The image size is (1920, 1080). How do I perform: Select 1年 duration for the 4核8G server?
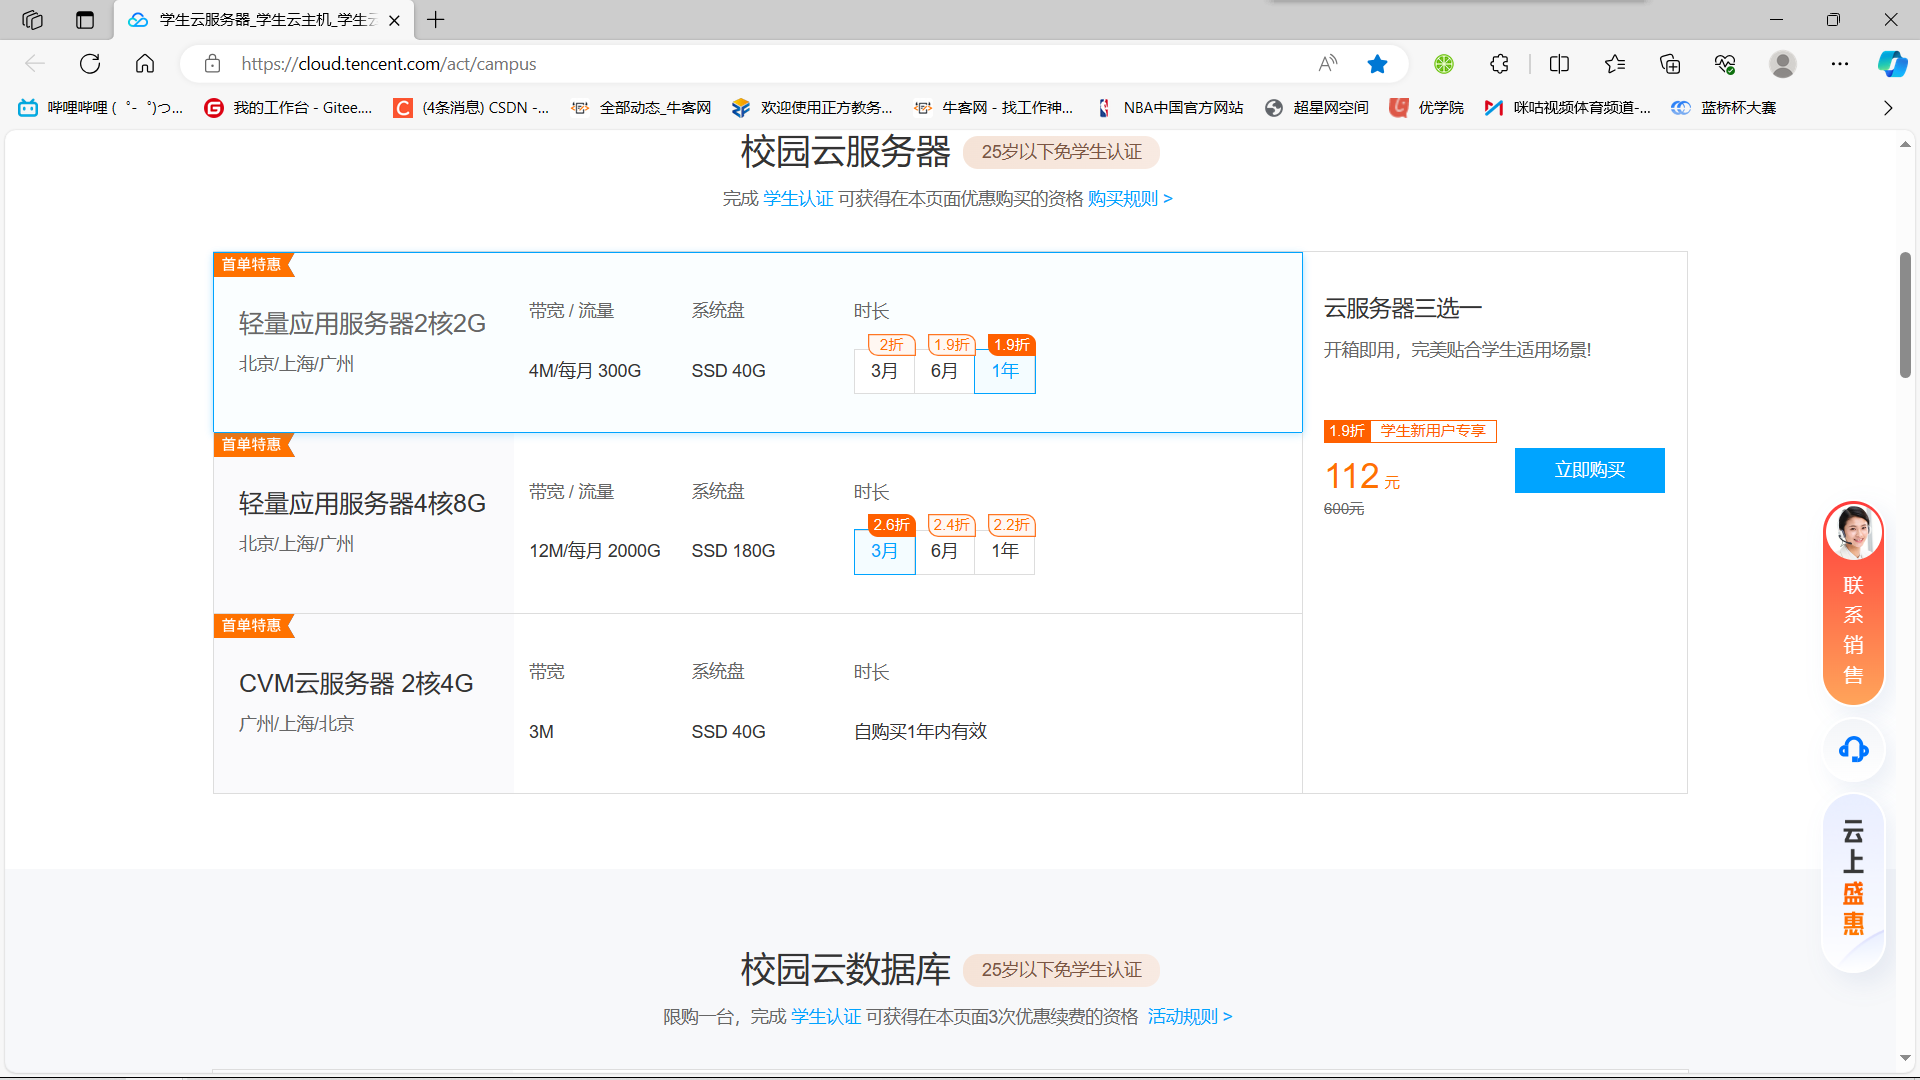[1005, 551]
